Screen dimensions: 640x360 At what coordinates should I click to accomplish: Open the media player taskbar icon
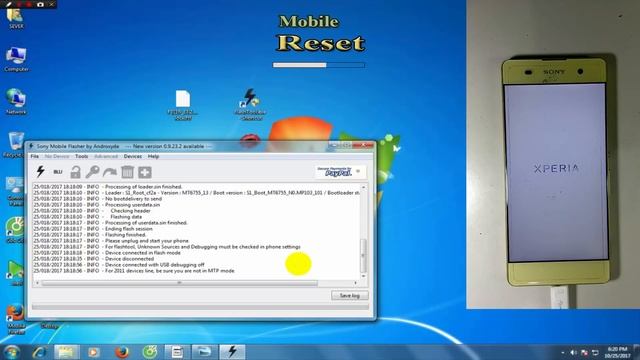click(93, 352)
